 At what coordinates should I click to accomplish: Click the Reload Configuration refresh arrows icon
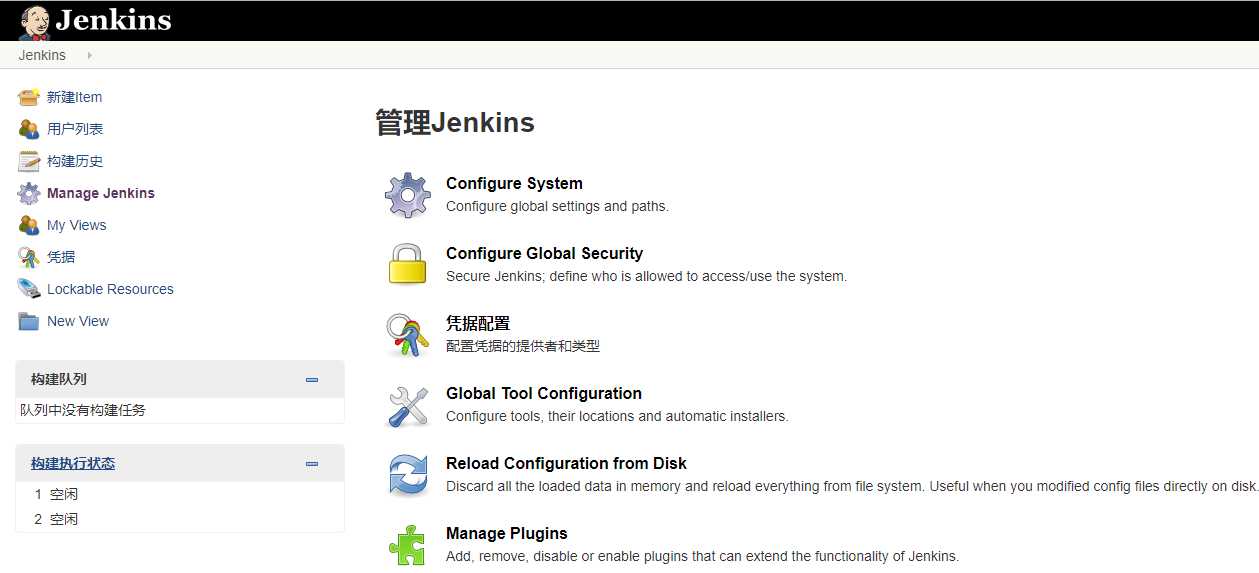tap(408, 475)
